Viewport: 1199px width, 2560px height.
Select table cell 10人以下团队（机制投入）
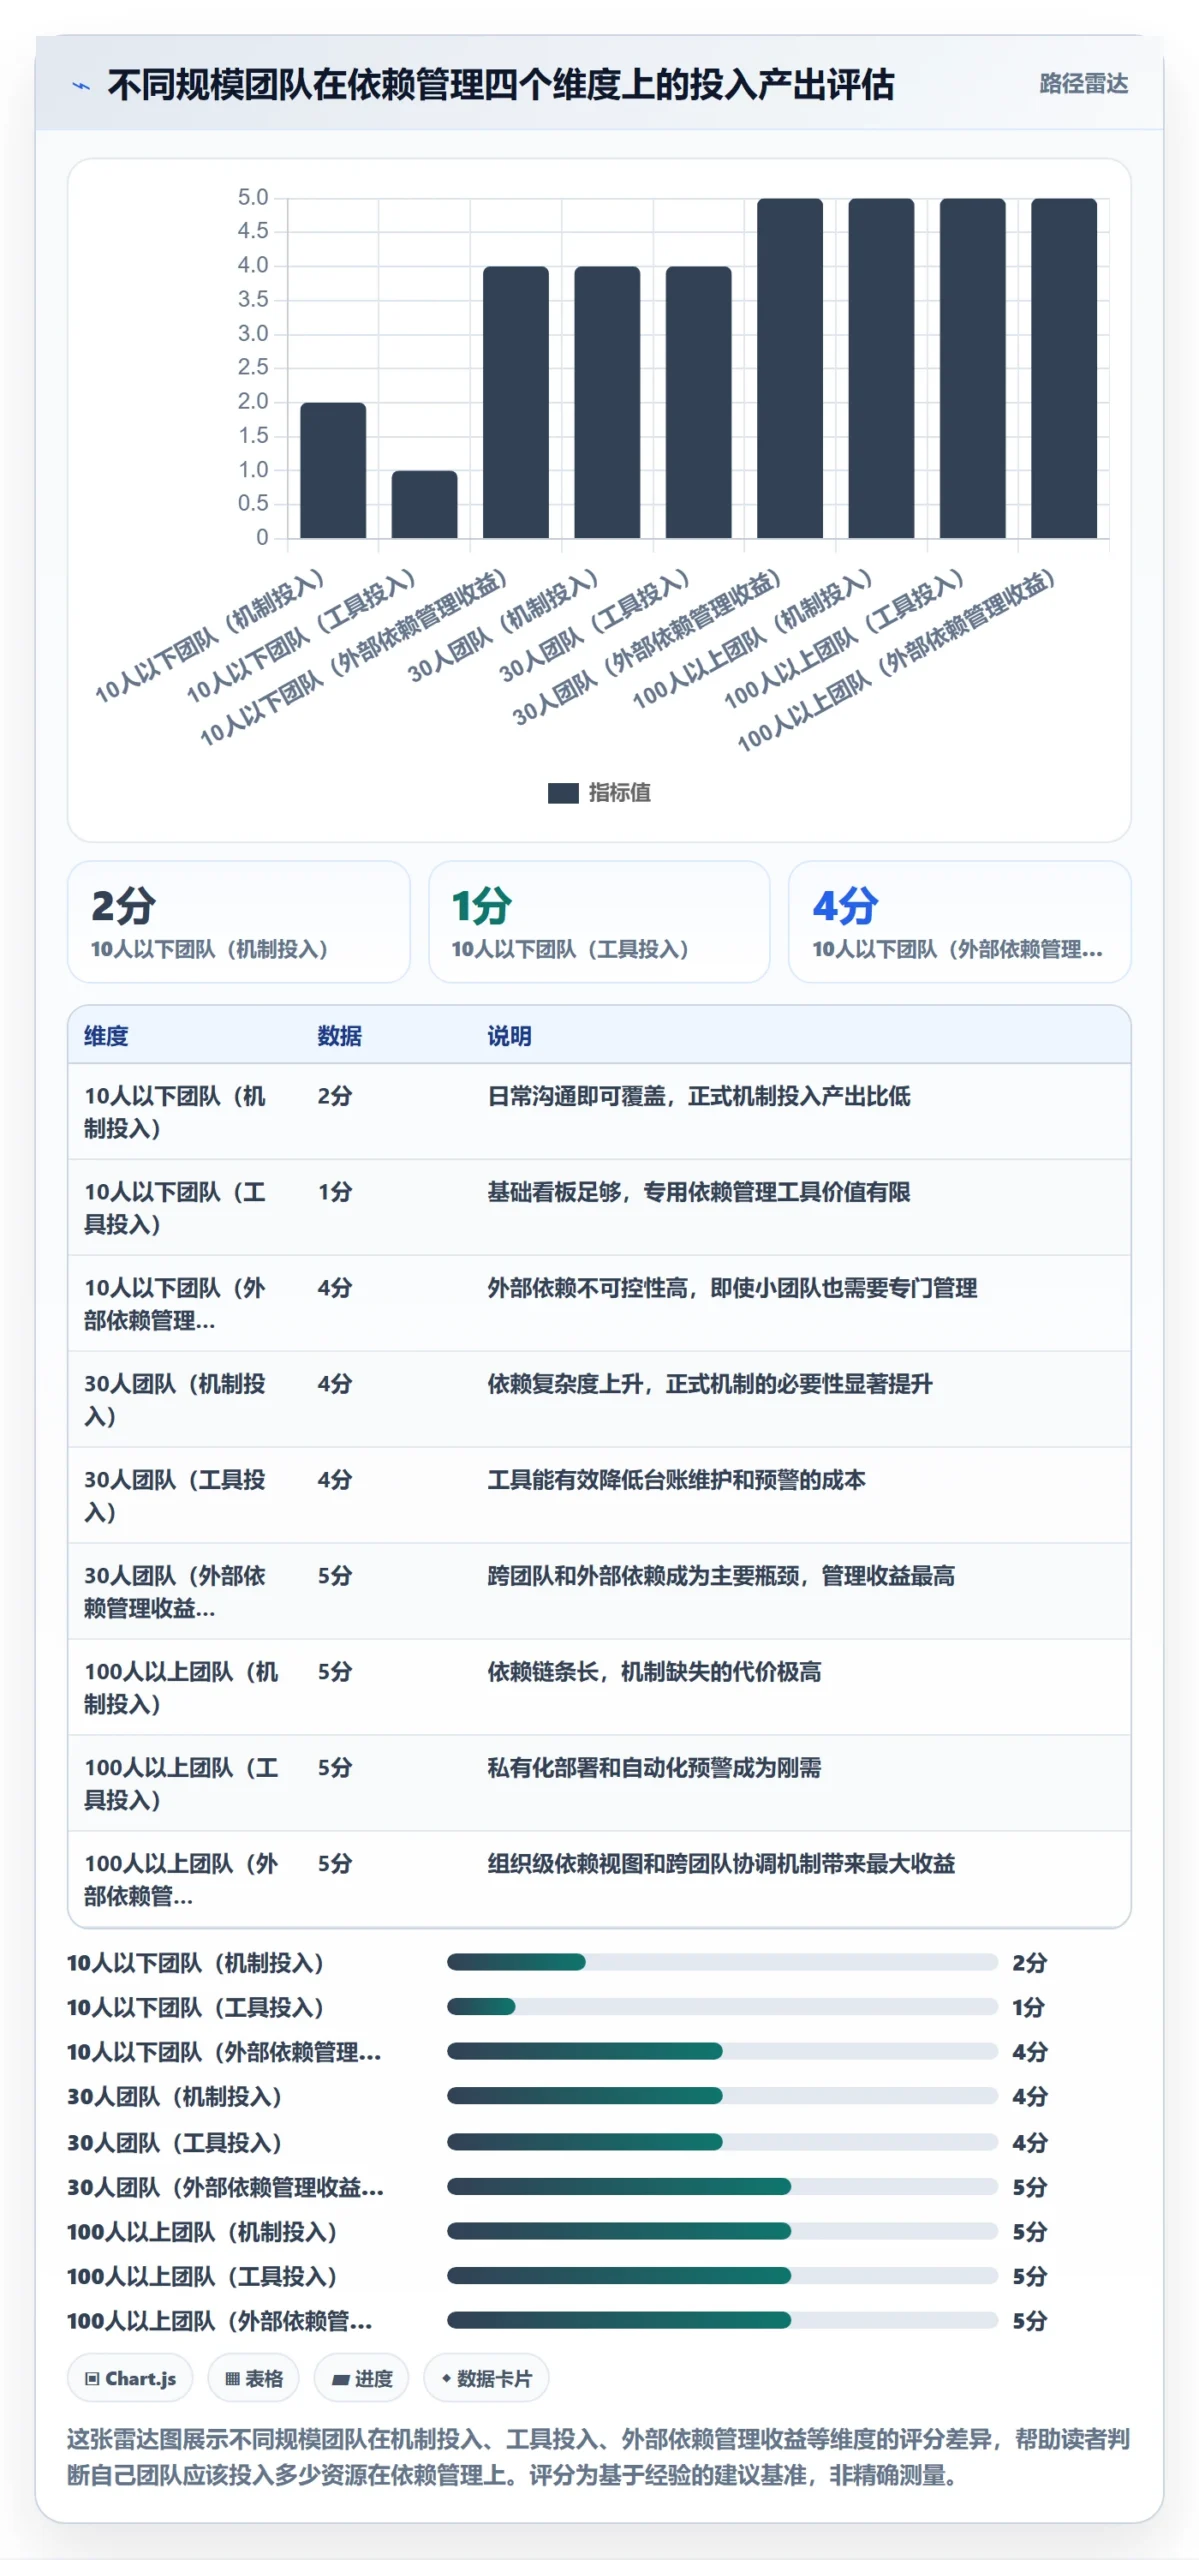point(175,1111)
